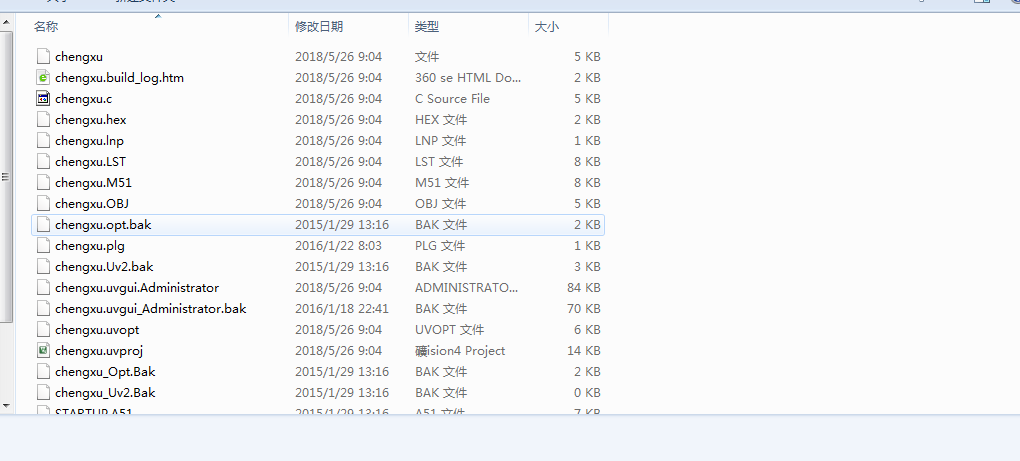This screenshot has height=461, width=1020.
Task: Click the '360 se HTML Do...' type cell
Action: click(x=468, y=77)
